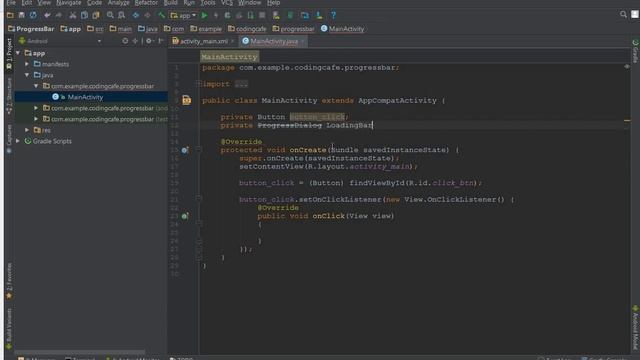The height and width of the screenshot is (360, 640).
Task: Hide the Project panel with pin icon
Action: coord(161,41)
